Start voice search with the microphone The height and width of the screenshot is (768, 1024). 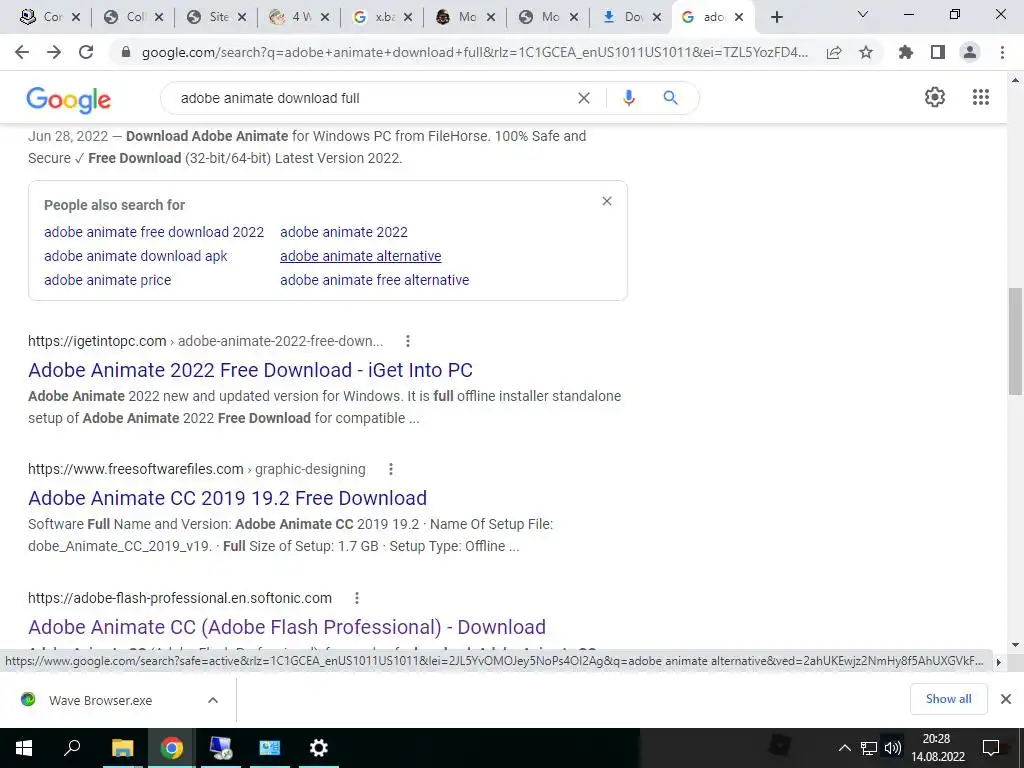coord(629,98)
